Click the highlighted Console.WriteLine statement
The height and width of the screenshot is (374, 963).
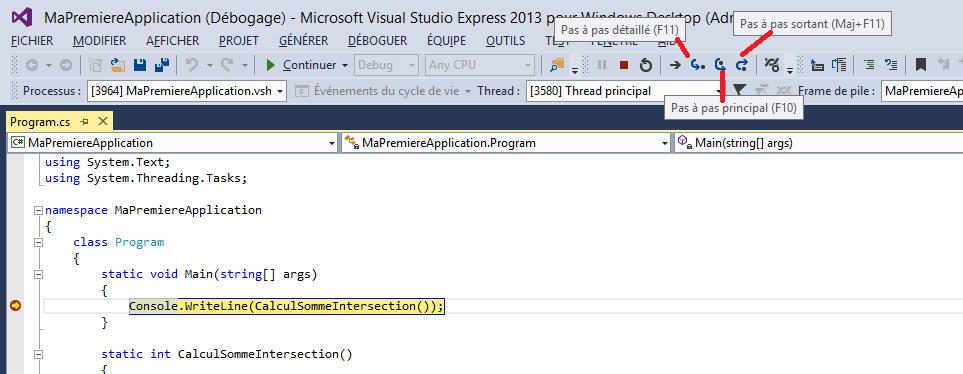(287, 306)
